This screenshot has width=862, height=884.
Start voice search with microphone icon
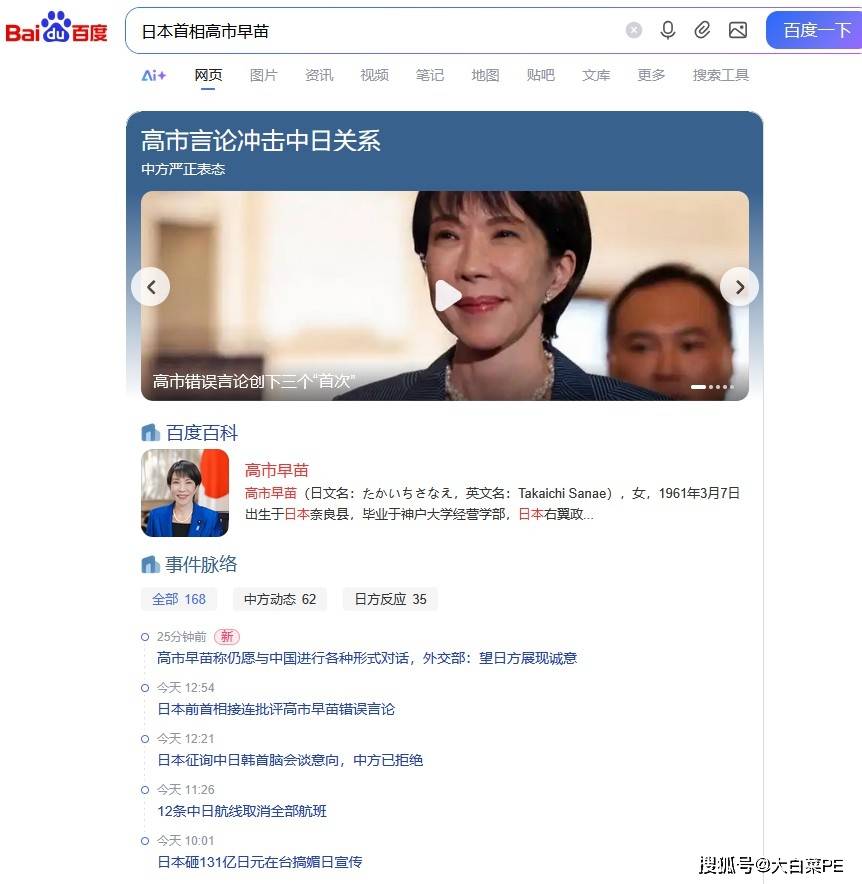pyautogui.click(x=668, y=30)
